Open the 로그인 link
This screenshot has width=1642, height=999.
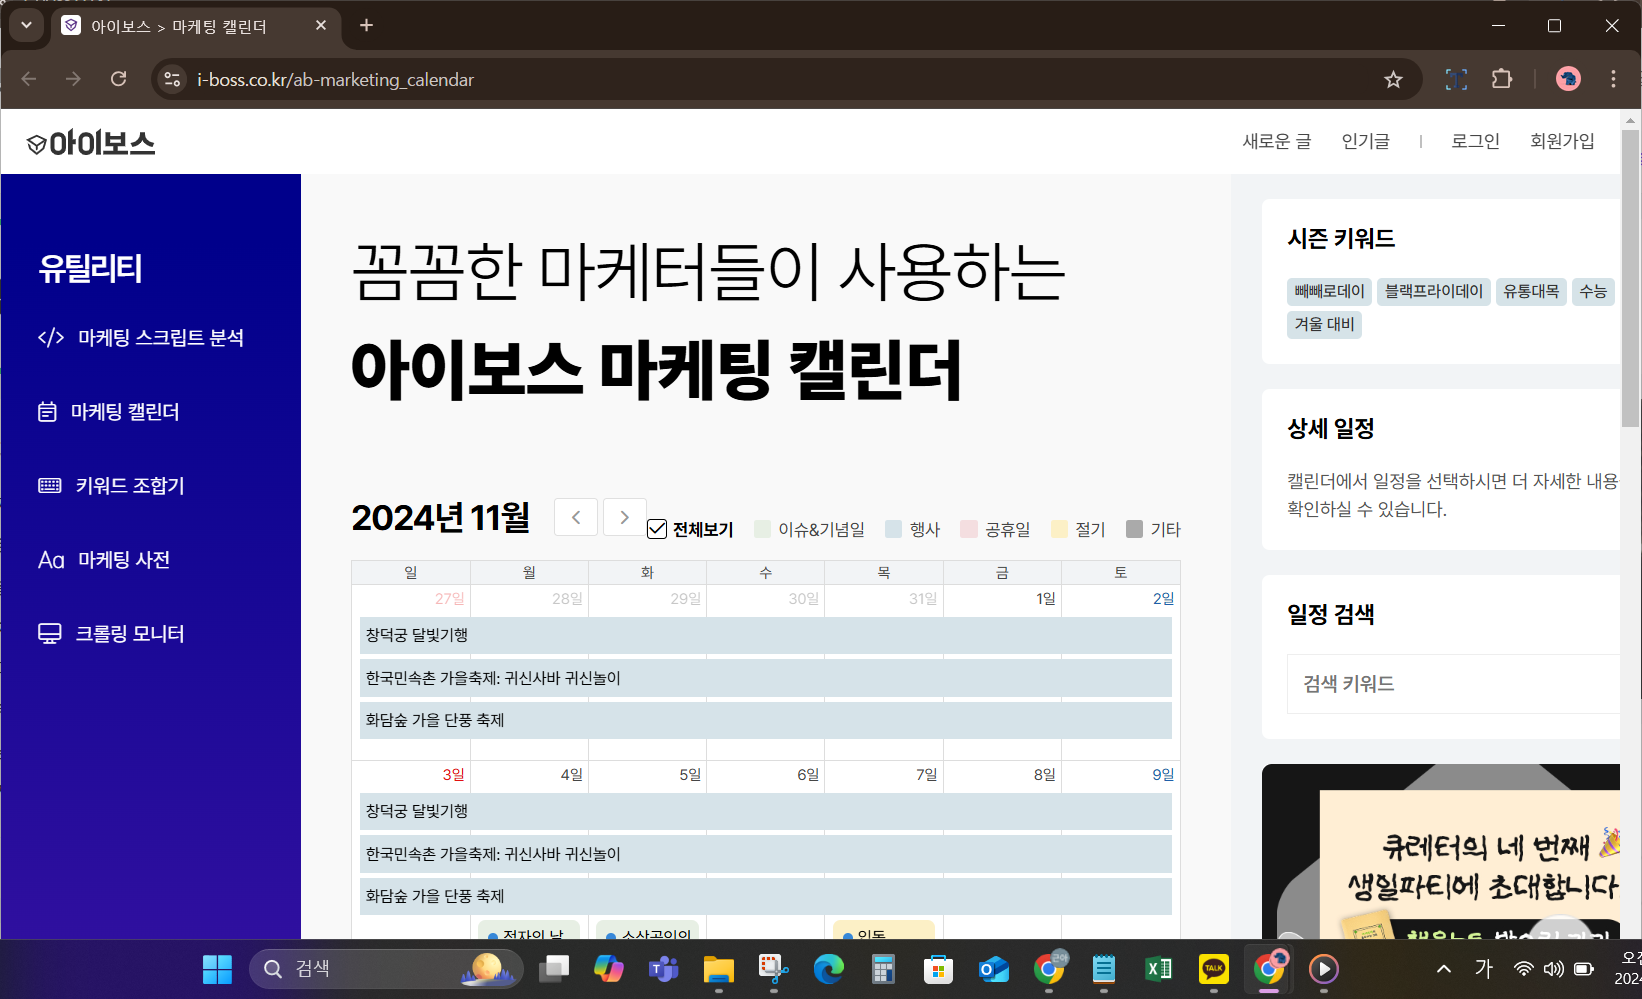[x=1475, y=141]
